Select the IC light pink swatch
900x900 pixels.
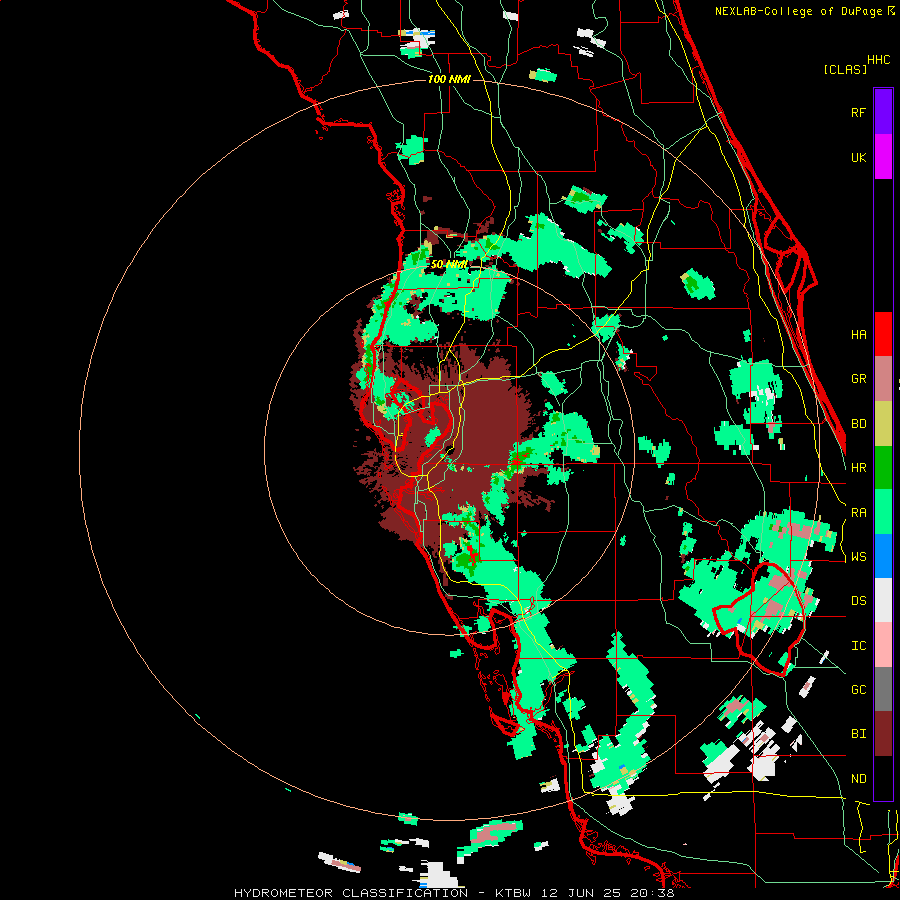pos(883,645)
